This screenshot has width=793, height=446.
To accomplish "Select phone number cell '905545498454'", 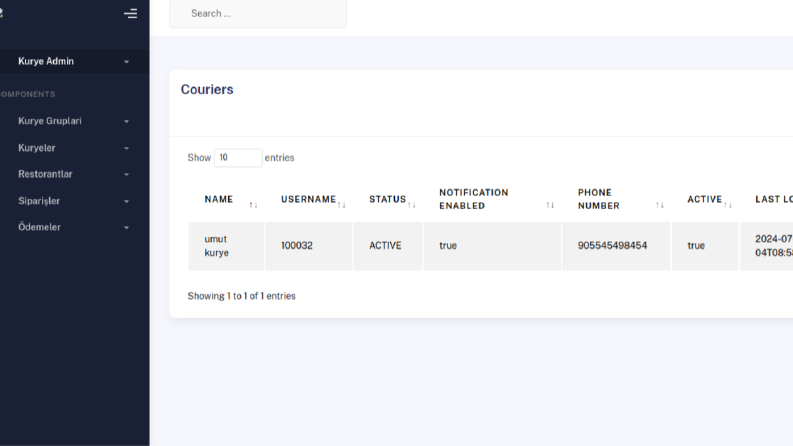I will point(616,246).
